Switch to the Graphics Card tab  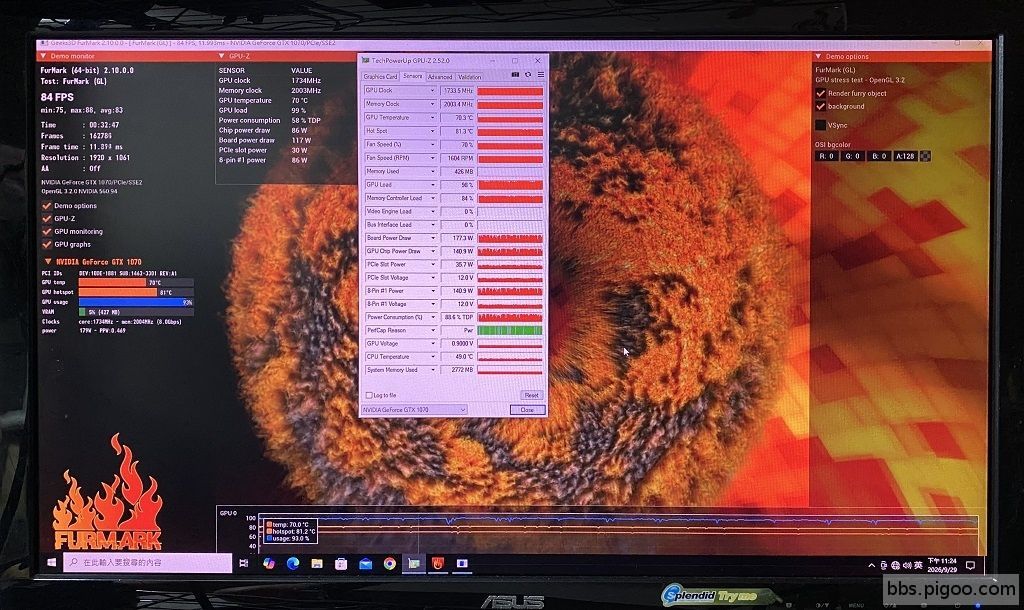coord(380,76)
